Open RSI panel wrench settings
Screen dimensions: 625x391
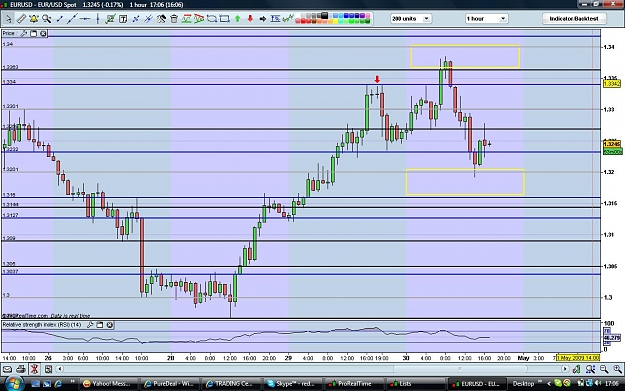point(90,325)
